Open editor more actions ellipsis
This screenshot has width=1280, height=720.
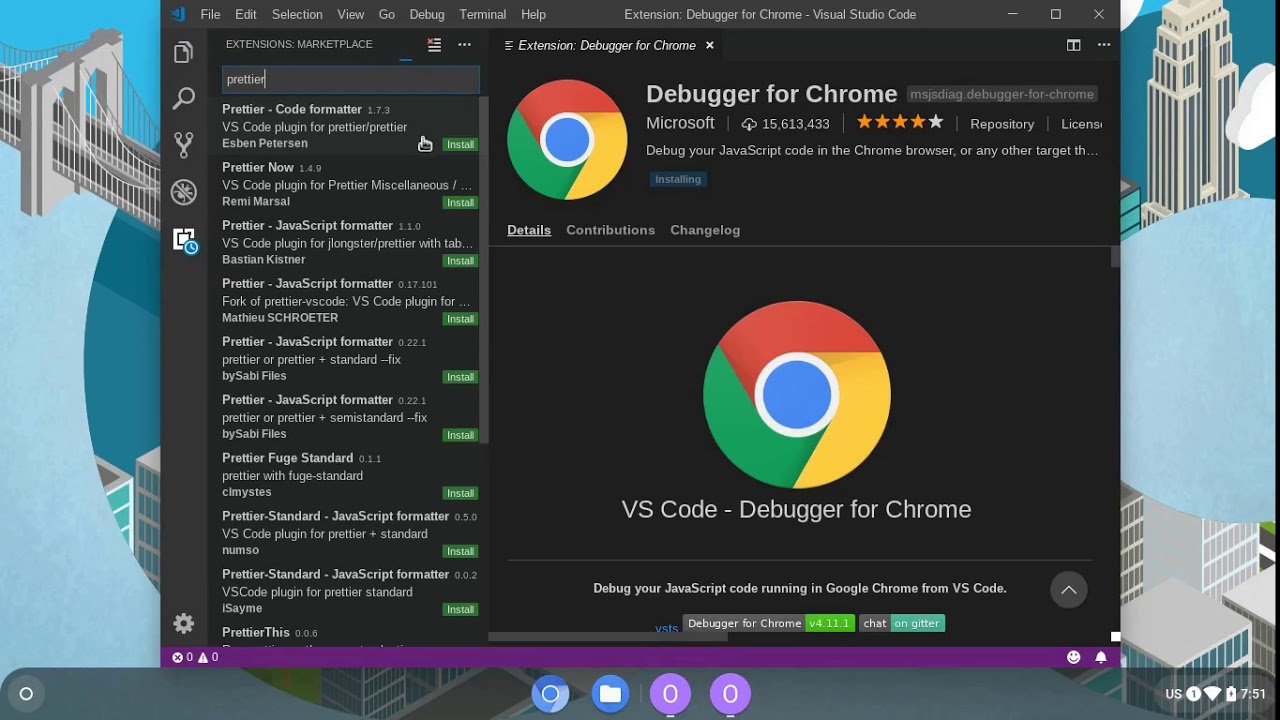[1104, 45]
